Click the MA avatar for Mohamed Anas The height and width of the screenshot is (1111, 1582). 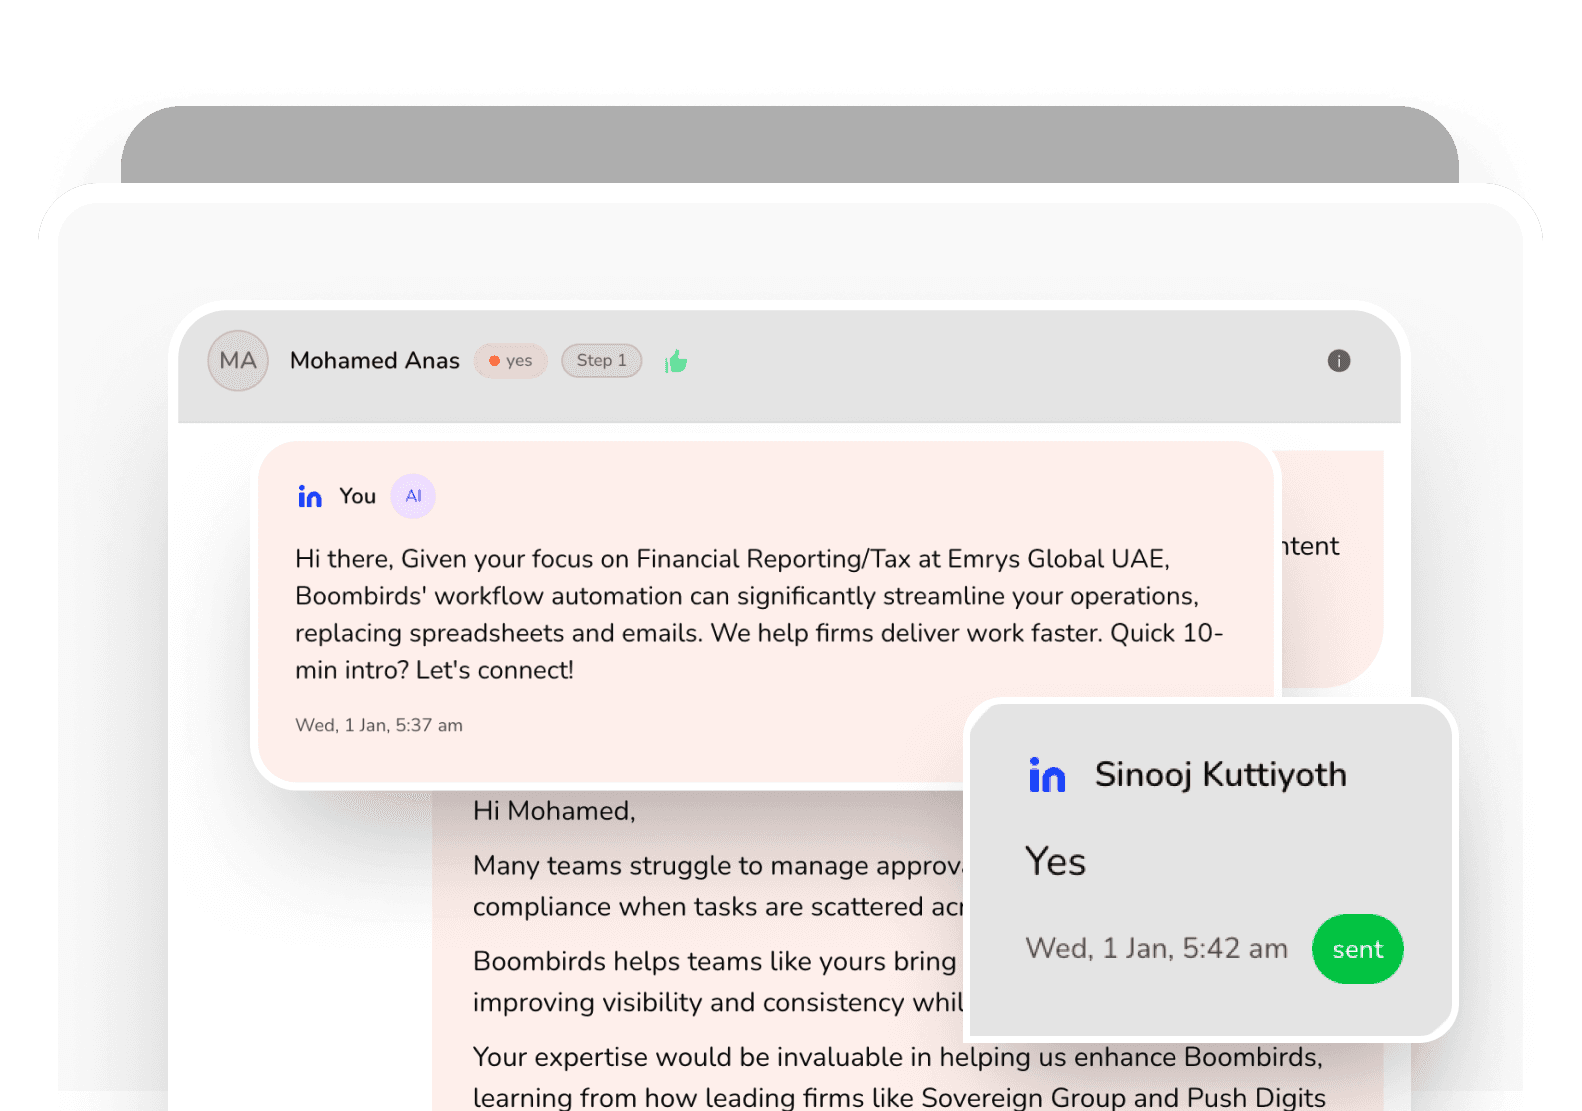point(238,361)
